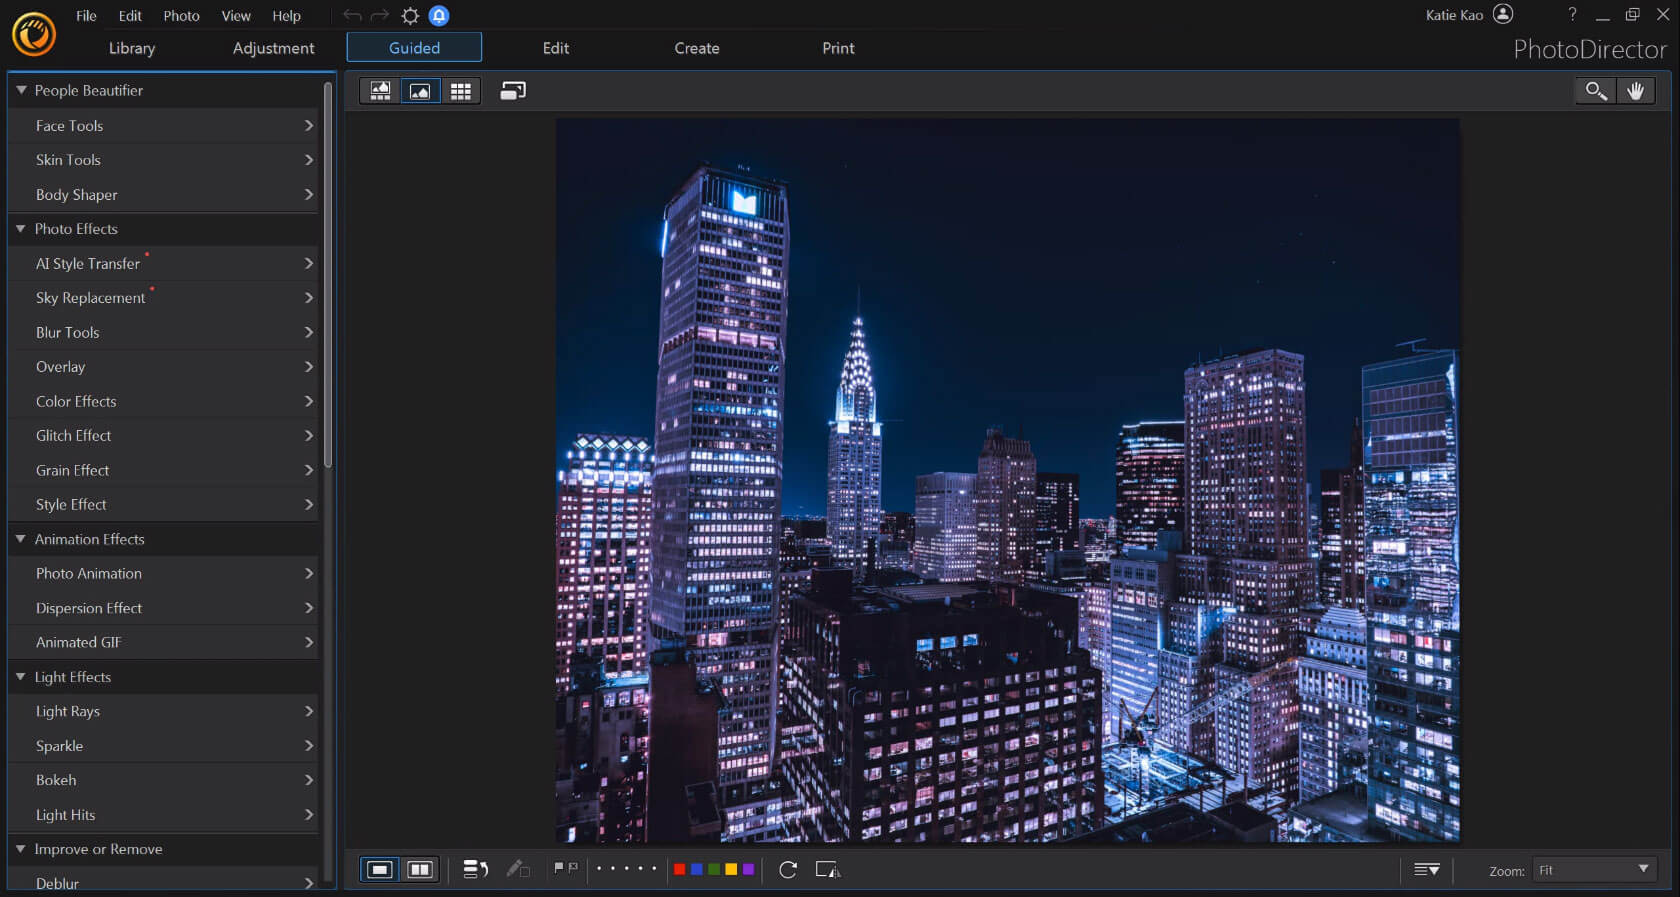The image size is (1680, 897).
Task: Select the hand pan tool
Action: click(x=1635, y=91)
